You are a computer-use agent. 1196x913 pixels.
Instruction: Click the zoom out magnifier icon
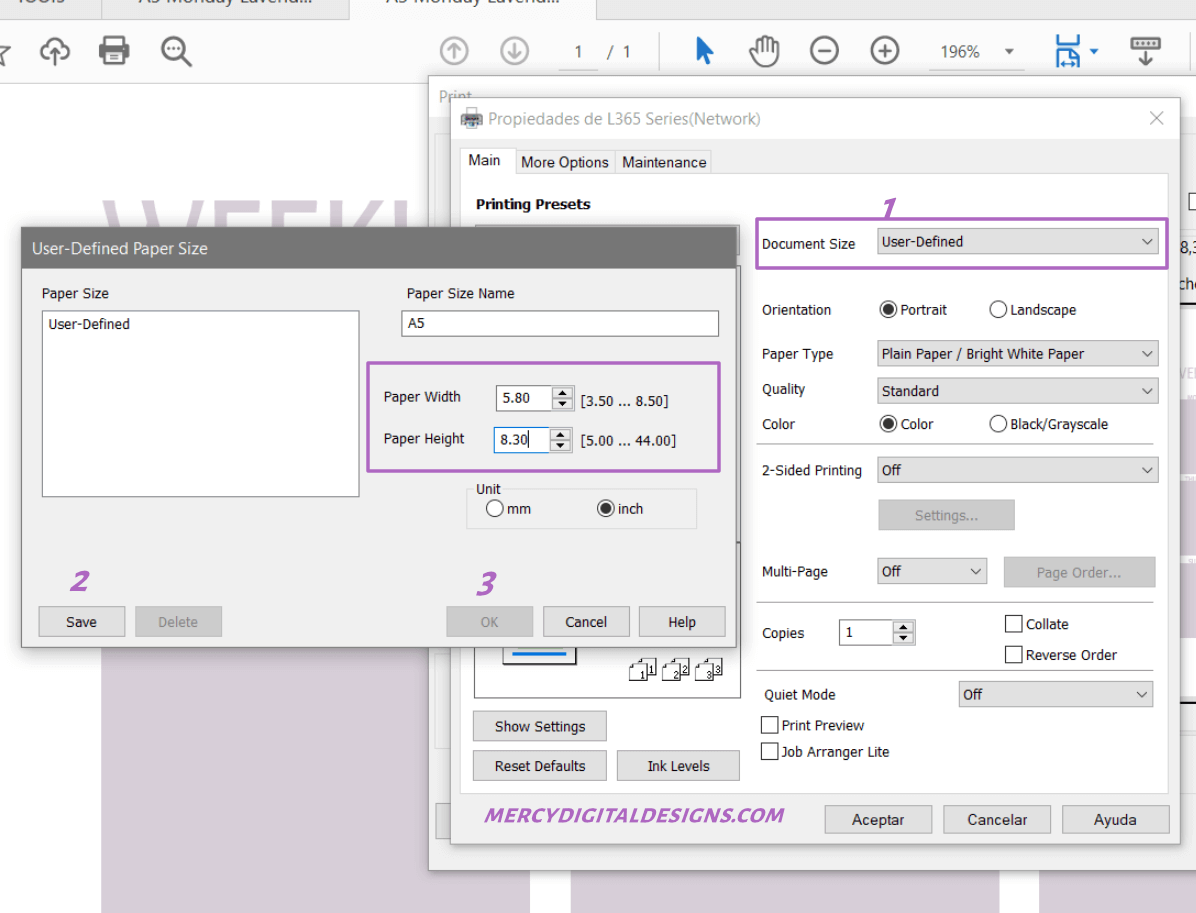pos(175,50)
